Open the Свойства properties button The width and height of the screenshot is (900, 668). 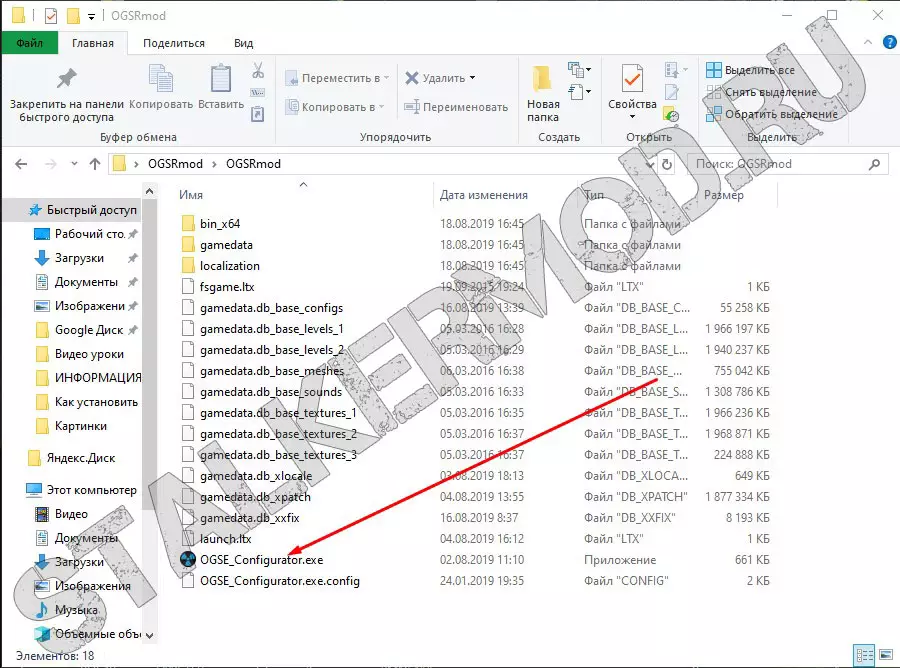[633, 92]
